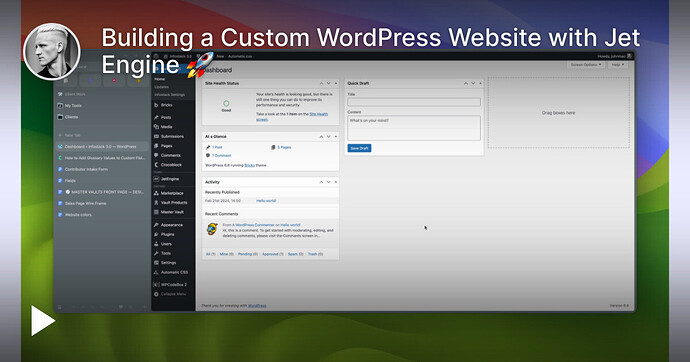Toggle the At a Glance panel arrow
Screen dimensions: 690x362
click(x=336, y=136)
